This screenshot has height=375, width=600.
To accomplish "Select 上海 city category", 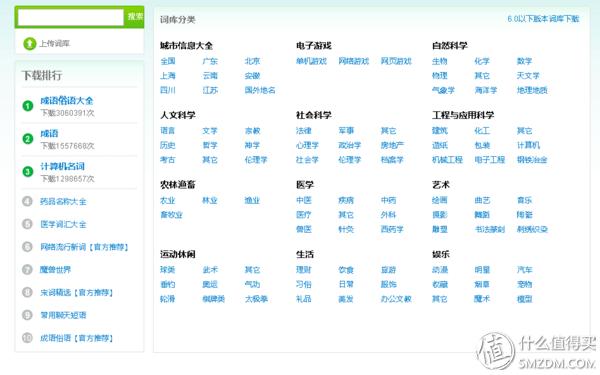I will tap(168, 76).
